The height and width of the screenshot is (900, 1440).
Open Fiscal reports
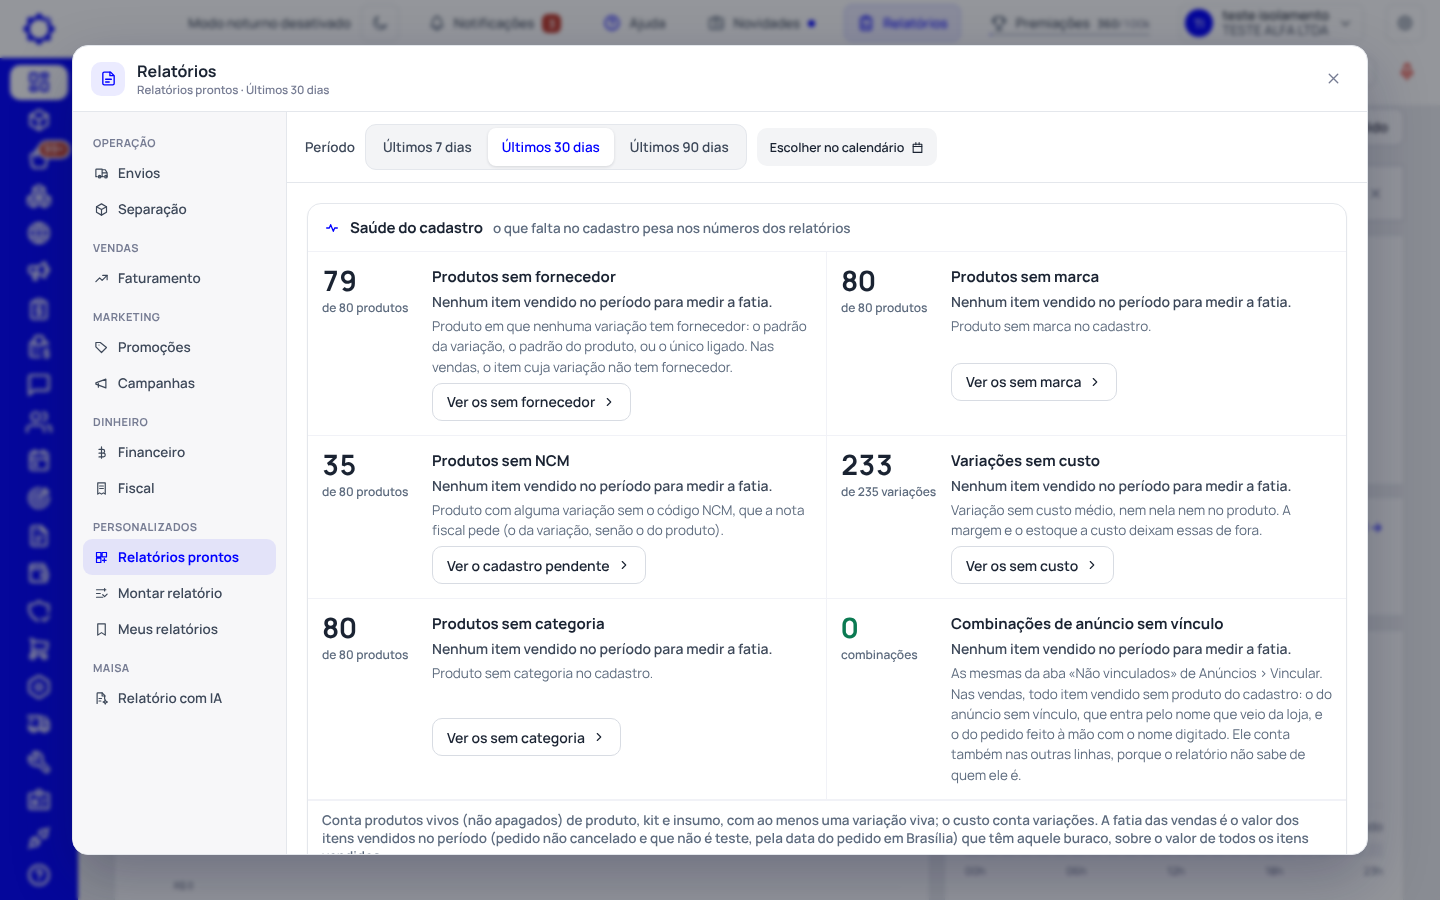tap(179, 488)
